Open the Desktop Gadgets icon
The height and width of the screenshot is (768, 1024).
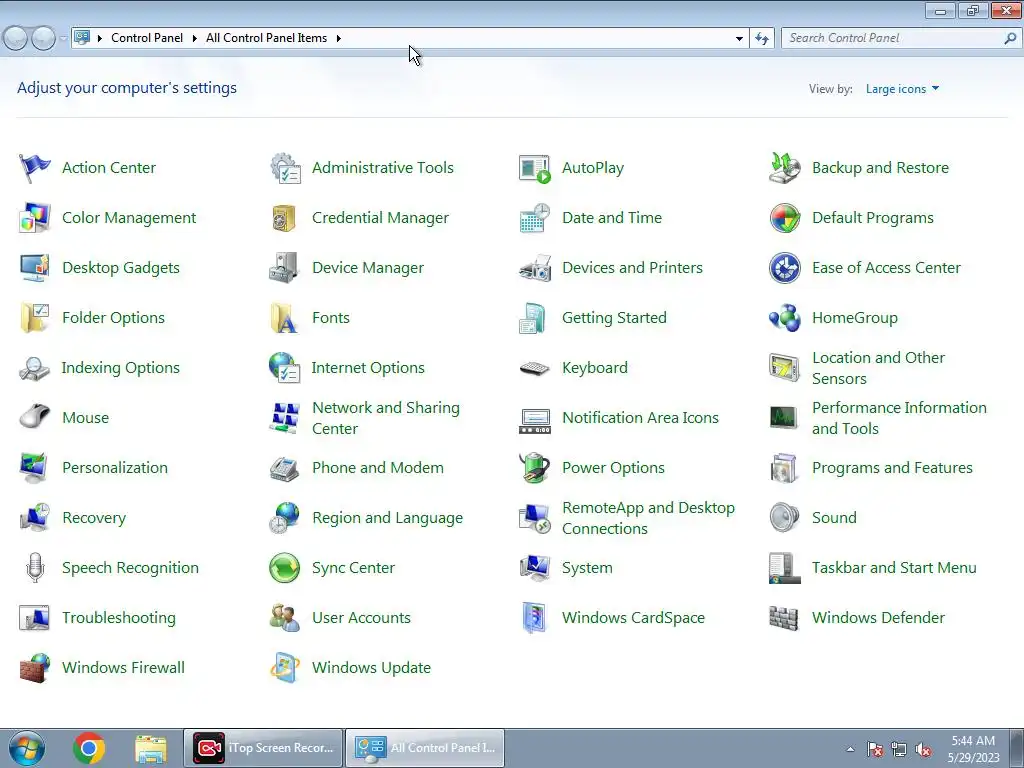(35, 268)
